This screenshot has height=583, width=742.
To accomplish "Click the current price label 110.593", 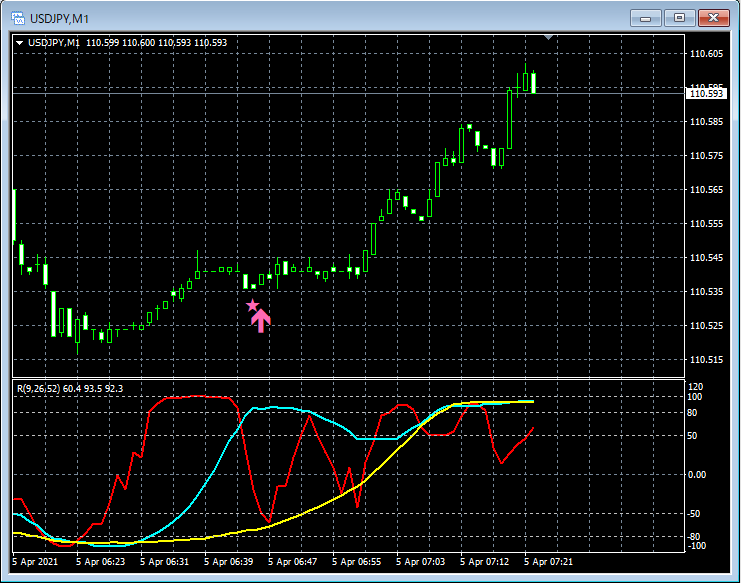I will [x=705, y=94].
